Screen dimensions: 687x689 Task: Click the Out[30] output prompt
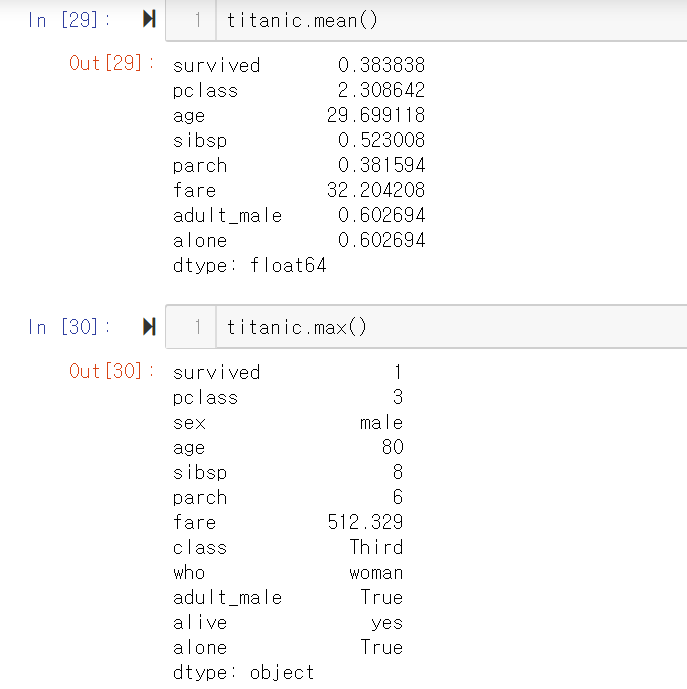(x=112, y=371)
